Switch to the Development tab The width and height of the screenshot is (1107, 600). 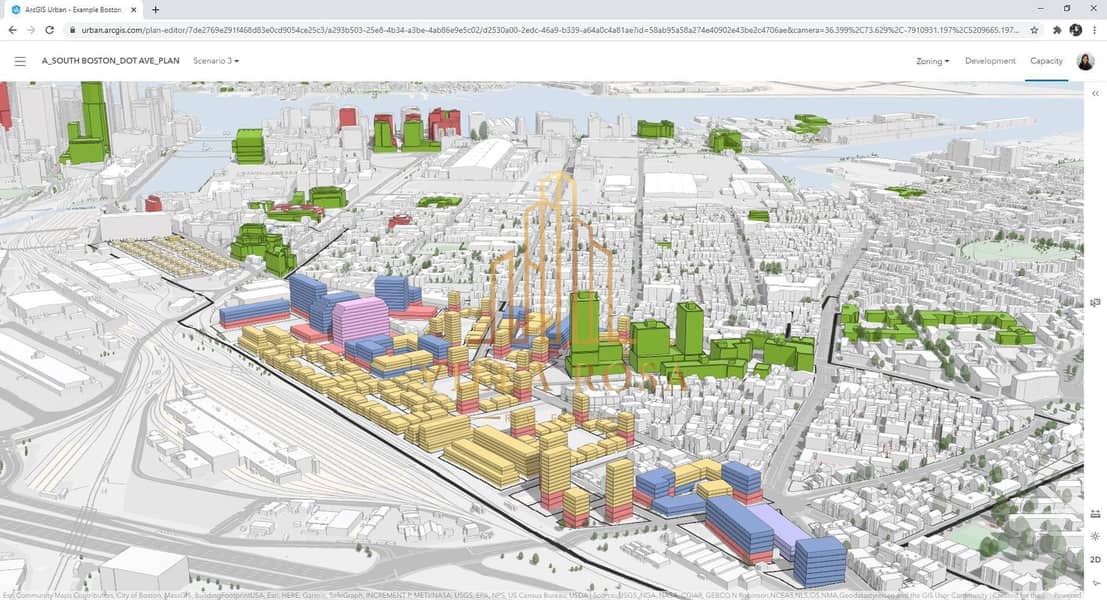(990, 61)
